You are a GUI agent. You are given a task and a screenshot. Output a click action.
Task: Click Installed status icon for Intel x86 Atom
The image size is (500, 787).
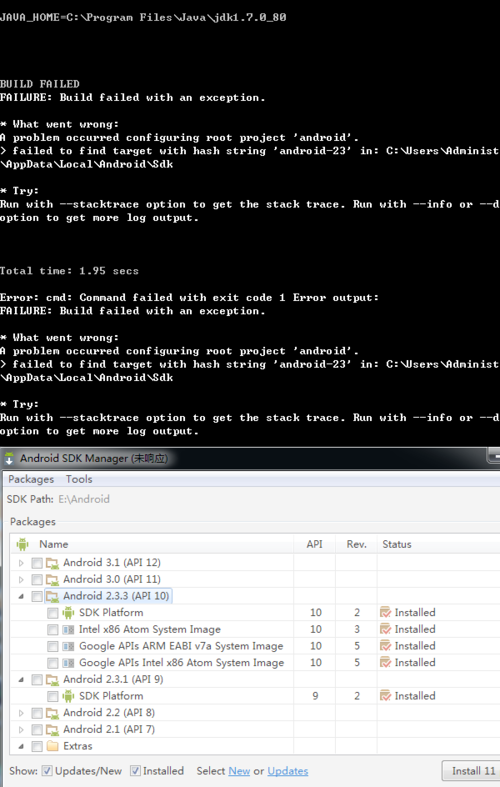386,629
